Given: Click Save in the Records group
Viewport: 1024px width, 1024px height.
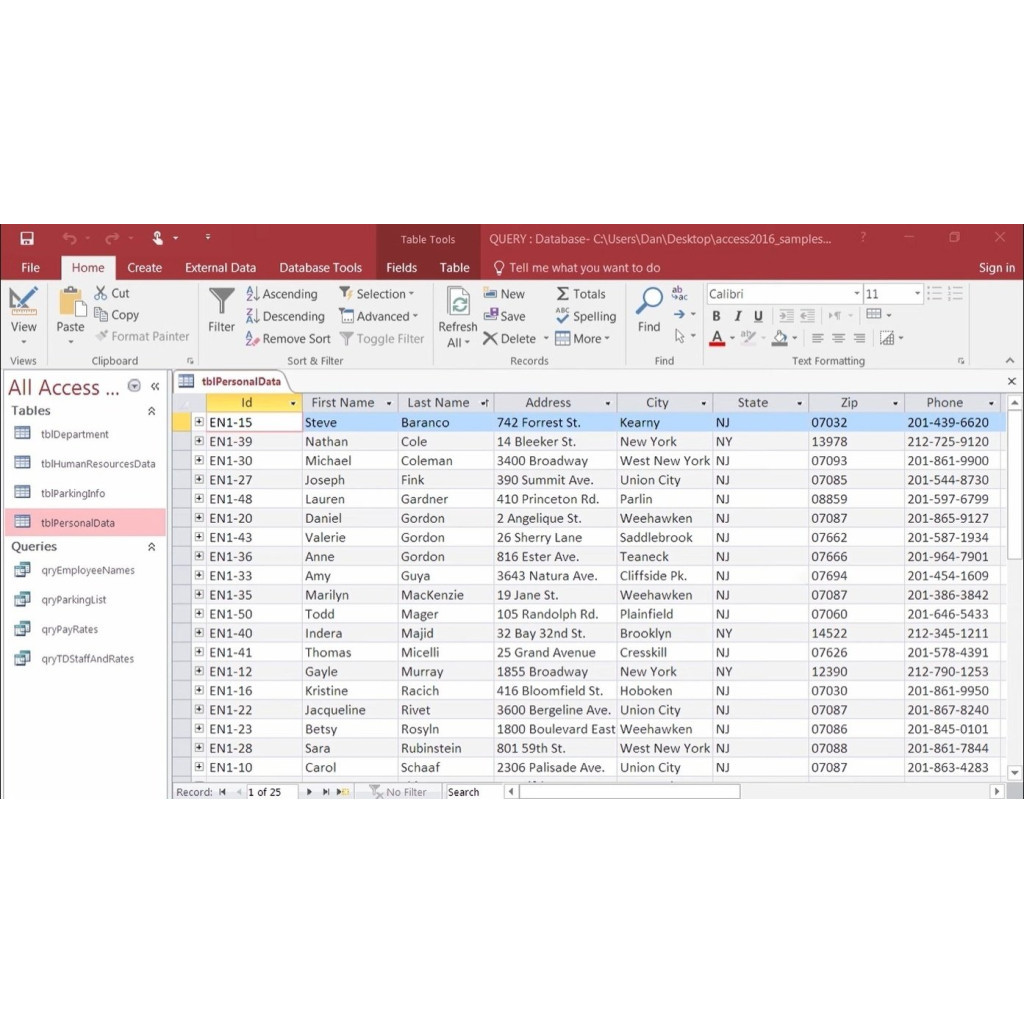Looking at the screenshot, I should coord(507,316).
